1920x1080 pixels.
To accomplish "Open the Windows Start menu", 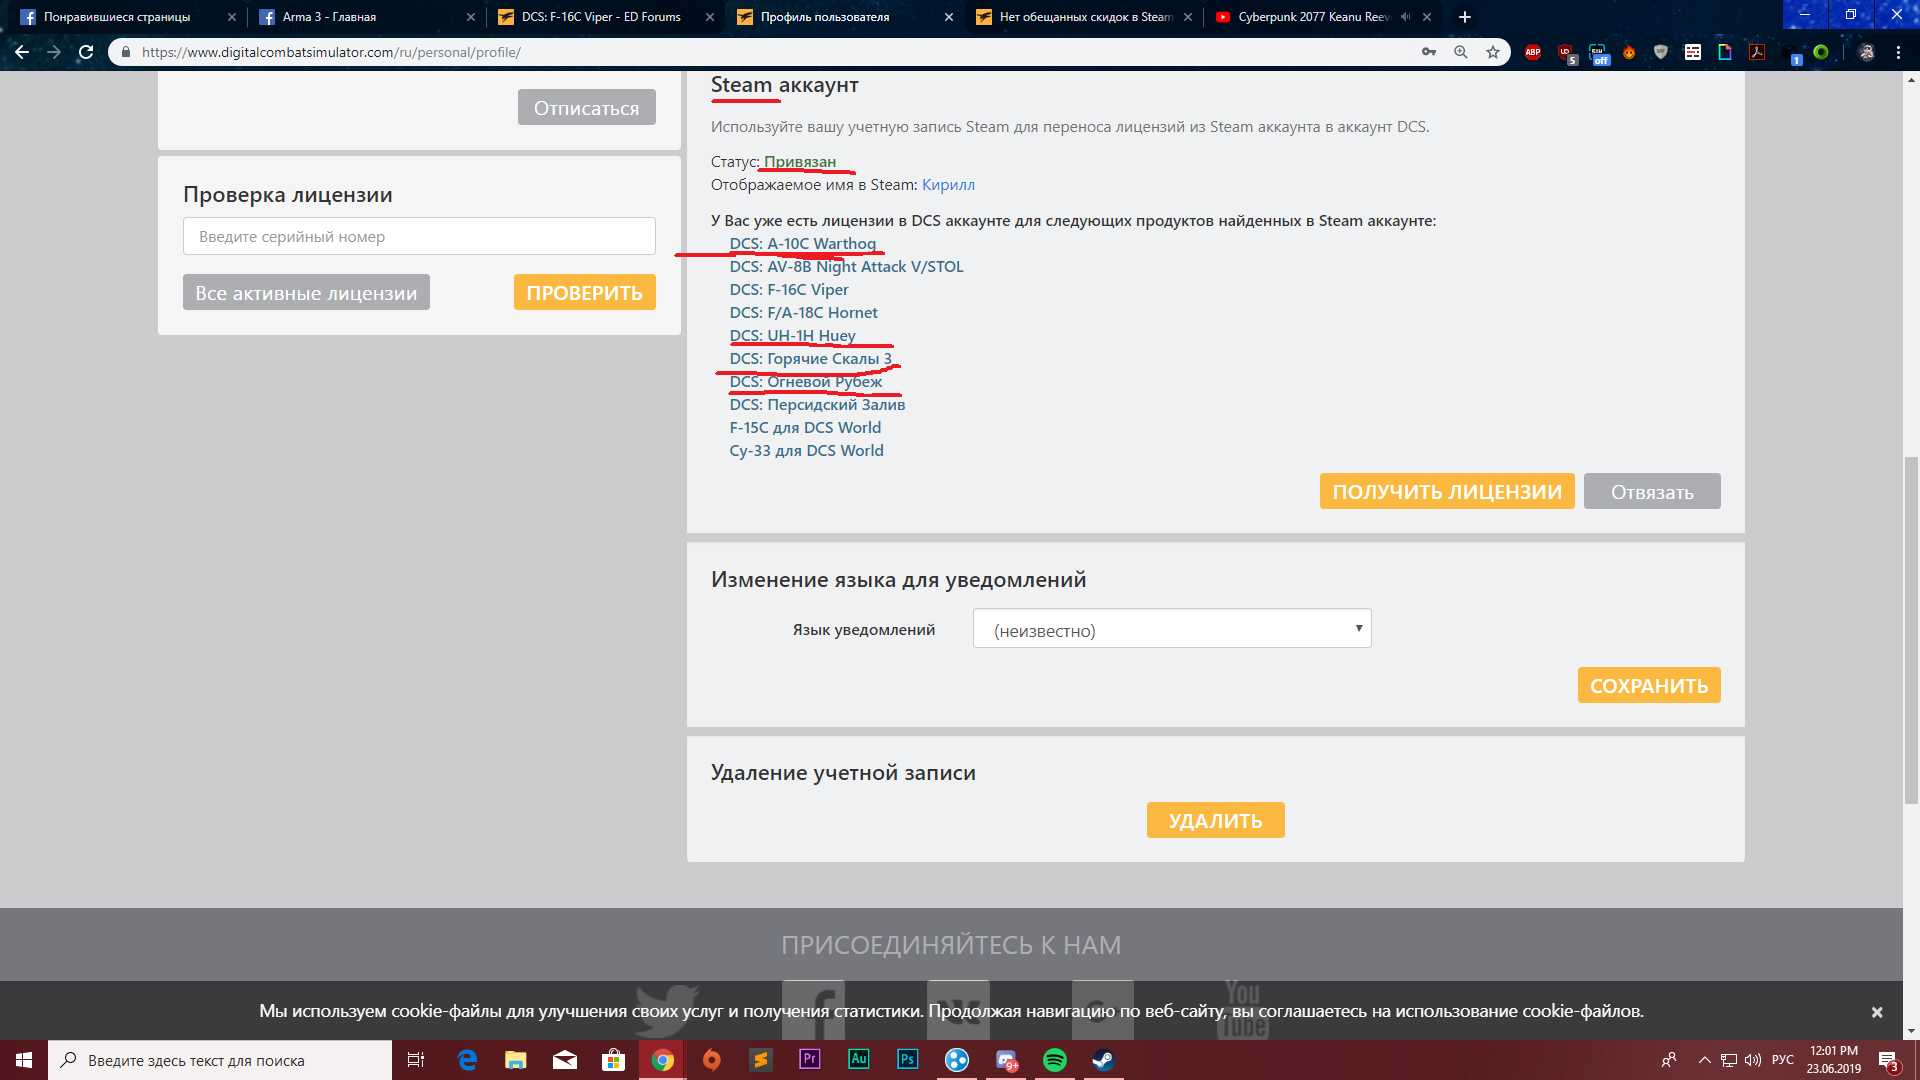I will [x=24, y=1060].
